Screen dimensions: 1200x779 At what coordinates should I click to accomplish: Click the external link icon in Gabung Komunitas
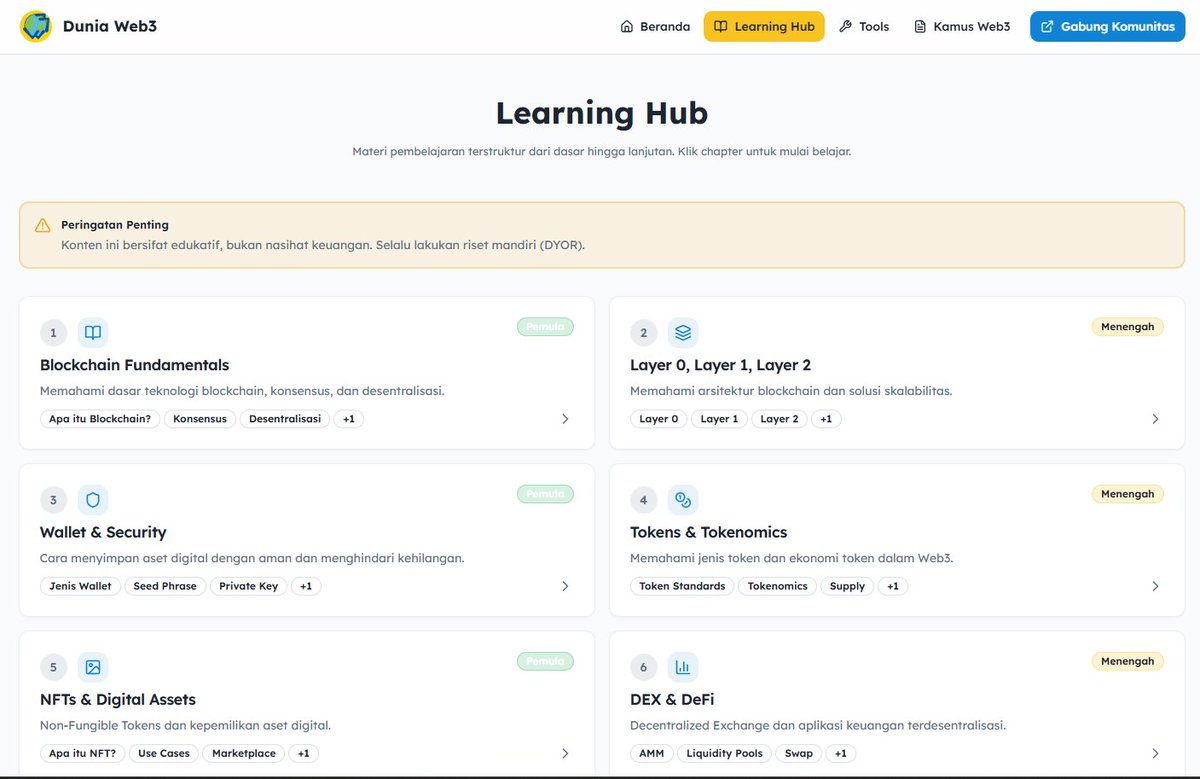pos(1047,26)
